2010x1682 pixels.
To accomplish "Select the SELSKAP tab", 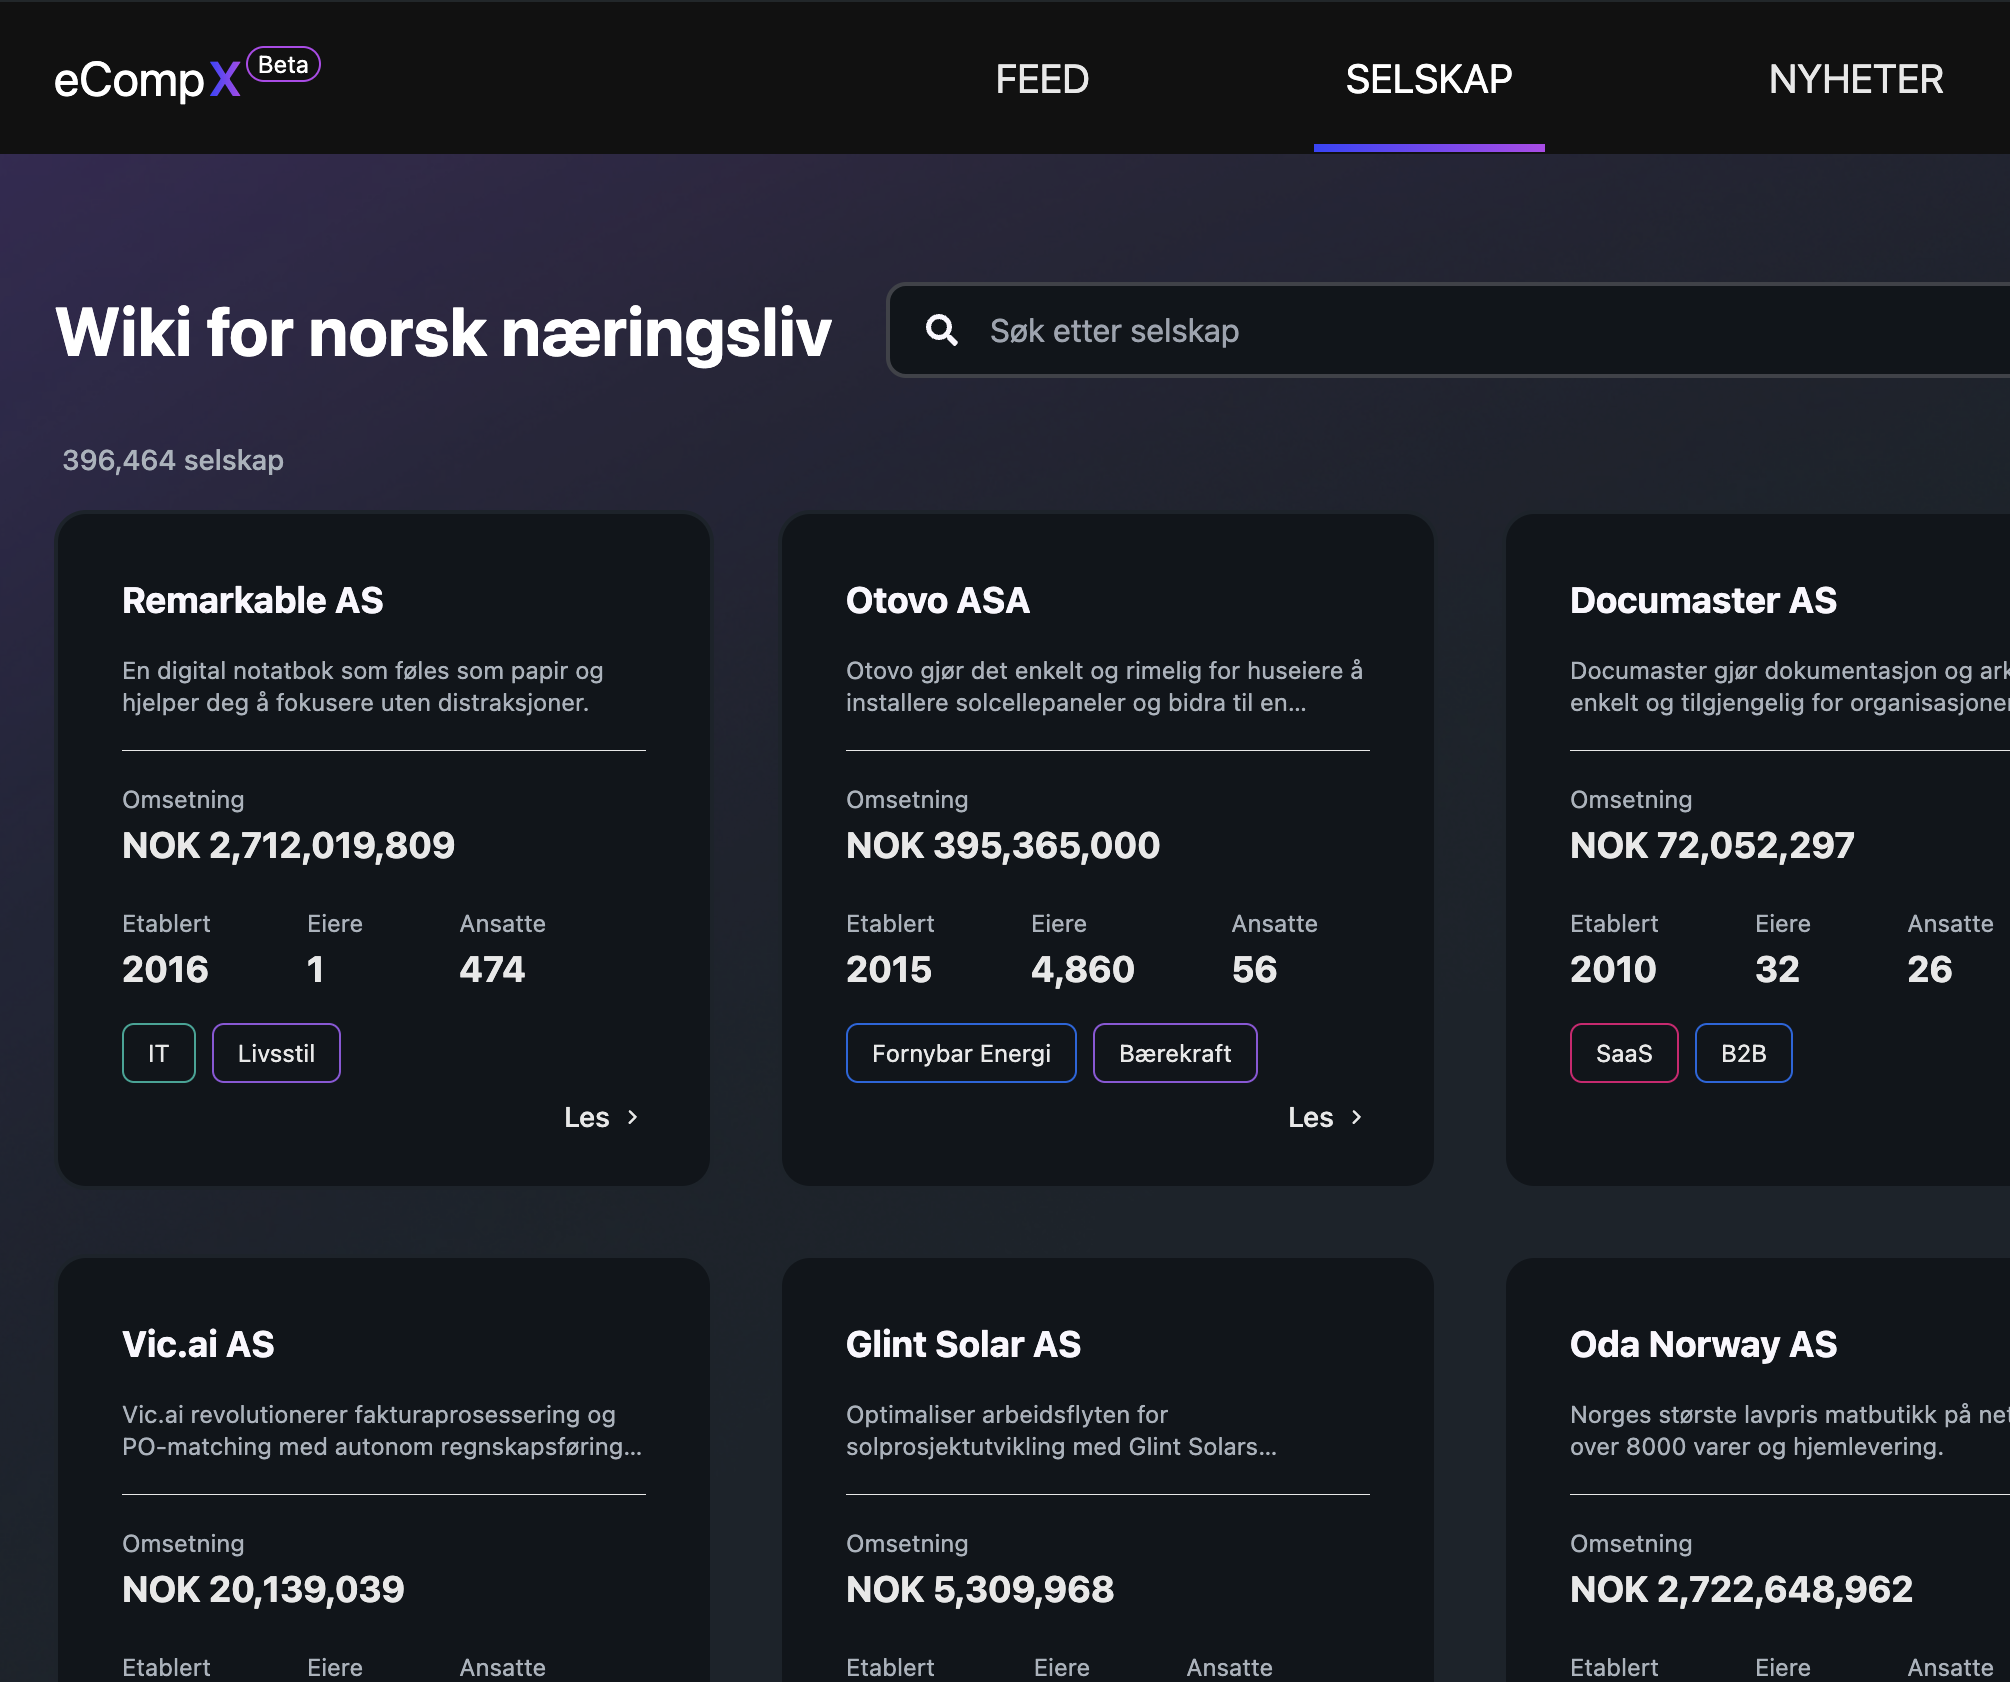I will tap(1429, 79).
